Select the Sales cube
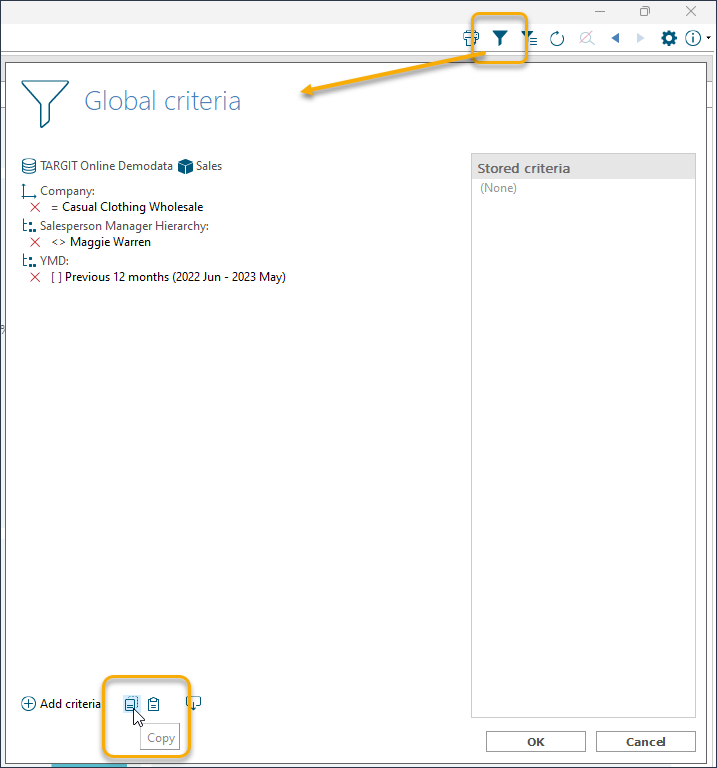The width and height of the screenshot is (717, 768). 209,166
